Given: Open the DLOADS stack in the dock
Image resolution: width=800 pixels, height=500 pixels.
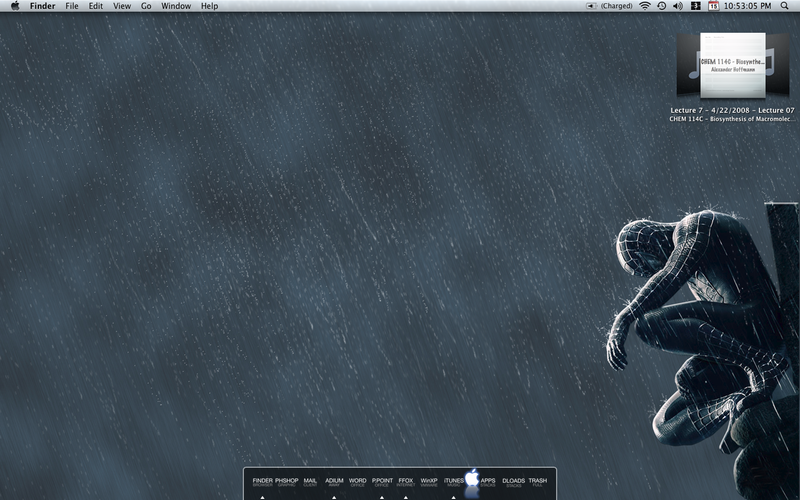Looking at the screenshot, I should pyautogui.click(x=513, y=483).
